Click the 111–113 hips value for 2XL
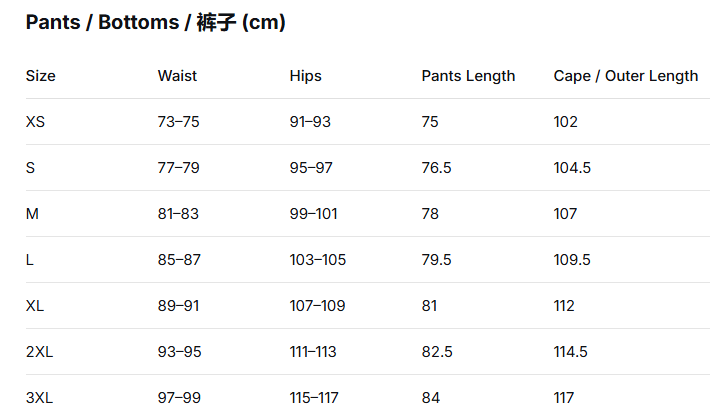This screenshot has width=710, height=415. (313, 352)
